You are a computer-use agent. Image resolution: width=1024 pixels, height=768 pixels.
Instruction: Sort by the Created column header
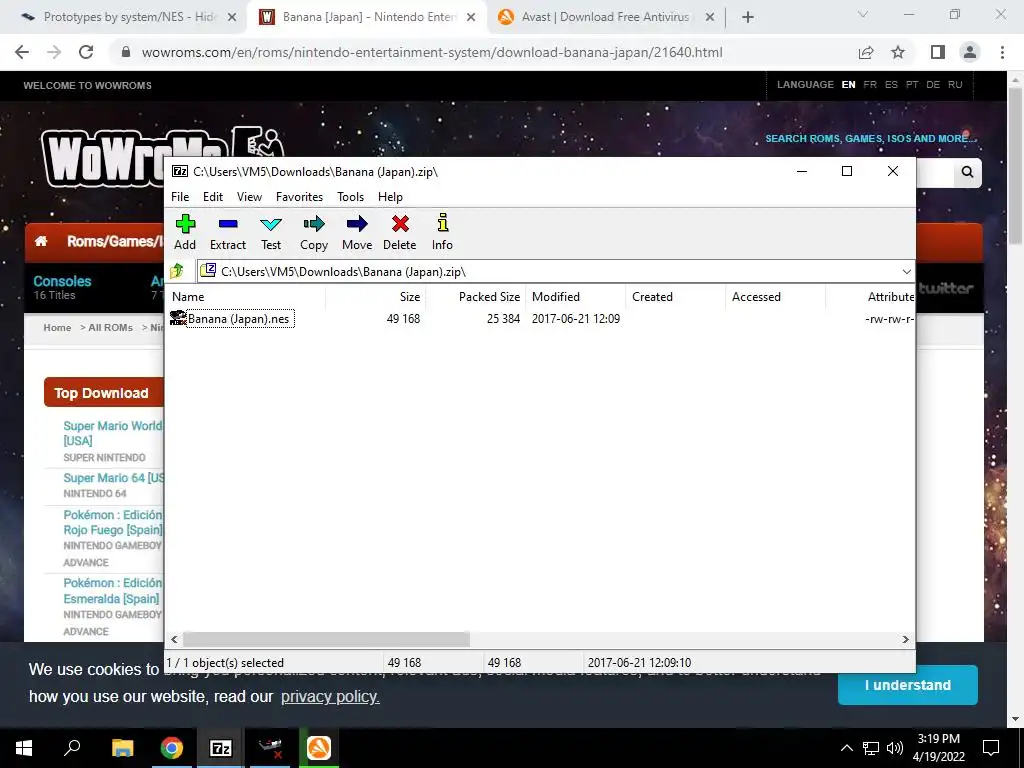(x=675, y=296)
